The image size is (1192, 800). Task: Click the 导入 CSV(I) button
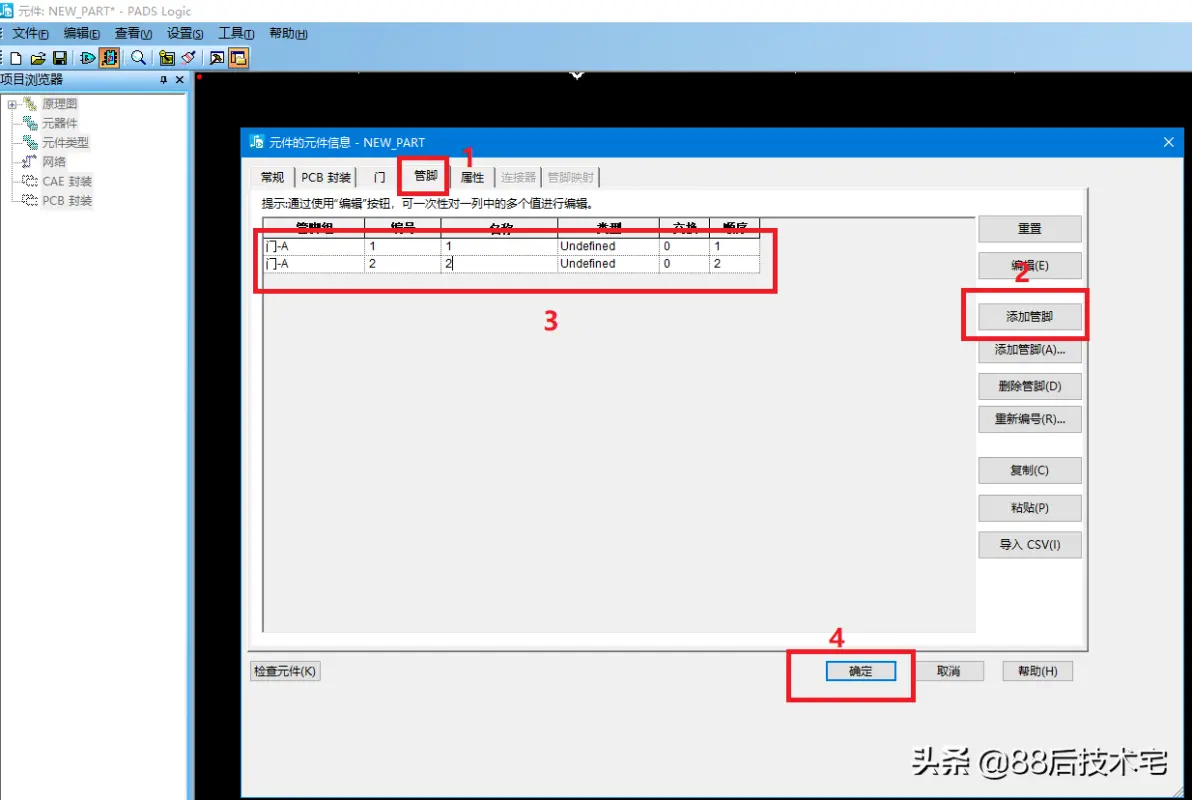tap(1029, 544)
